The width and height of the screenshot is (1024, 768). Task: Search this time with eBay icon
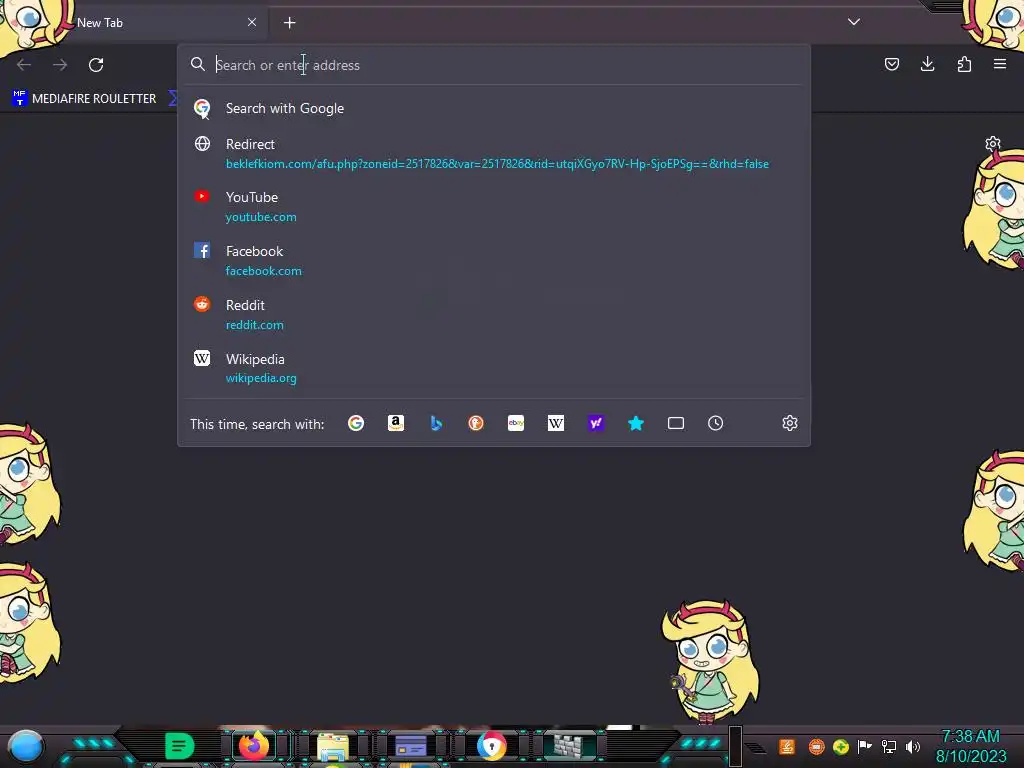pyautogui.click(x=516, y=423)
